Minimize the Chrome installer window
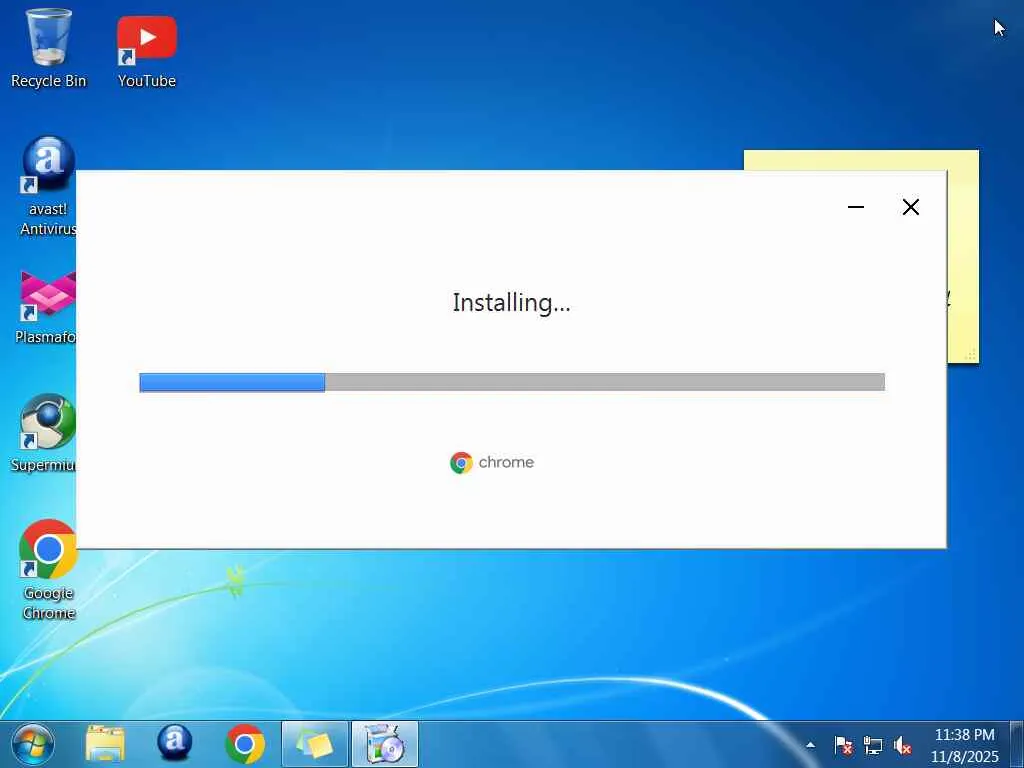 pyautogui.click(x=856, y=207)
